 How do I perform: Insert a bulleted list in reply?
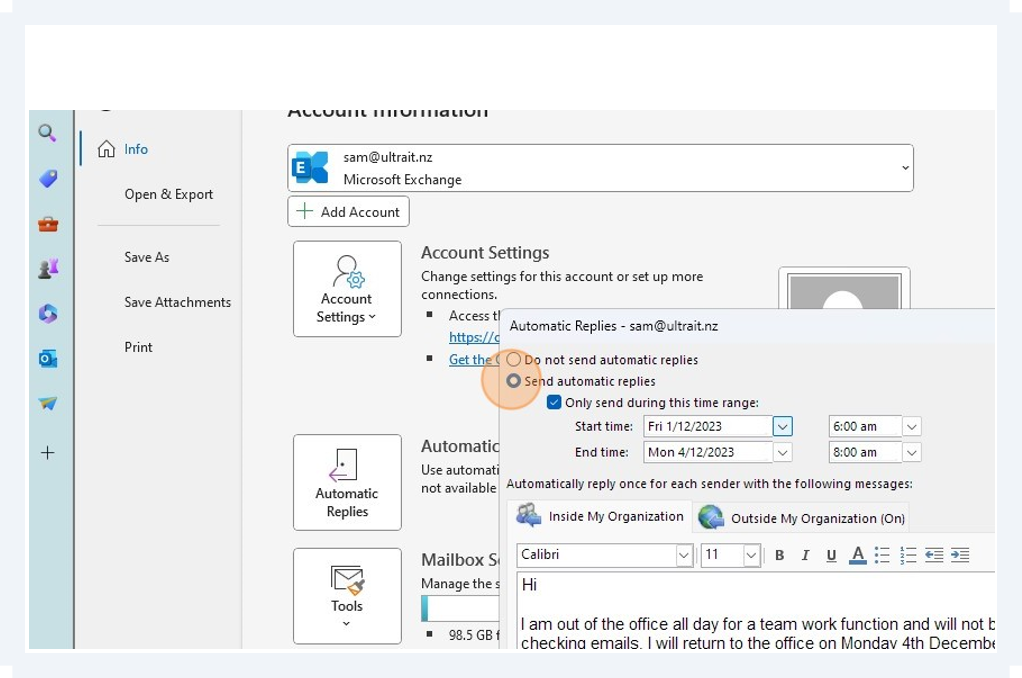[x=882, y=555]
